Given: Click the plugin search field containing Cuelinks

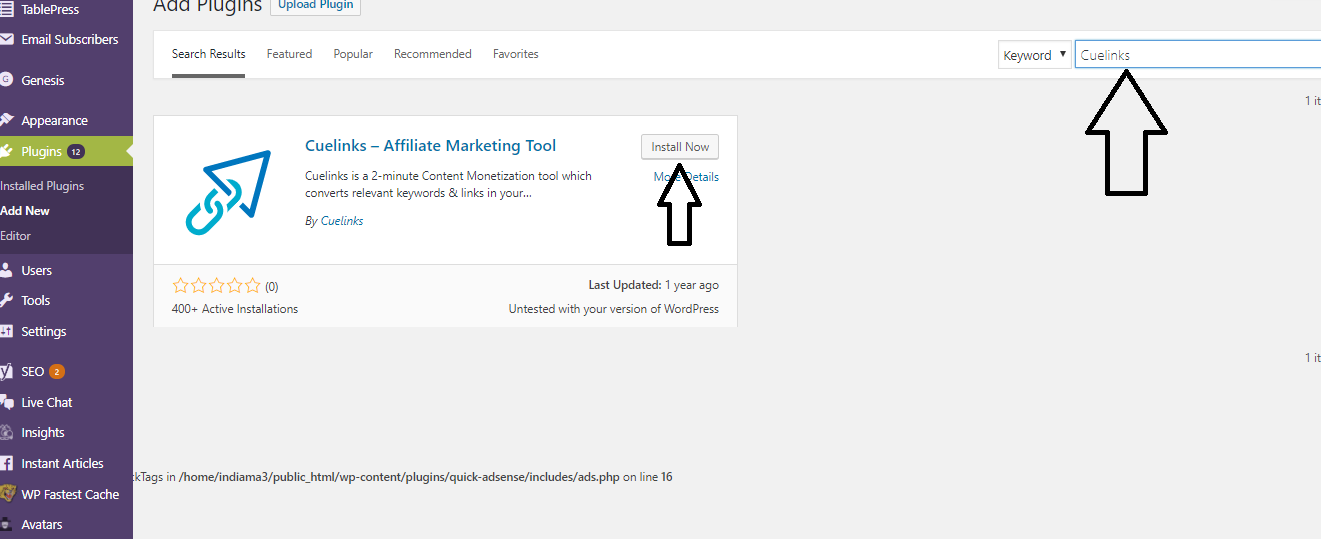Looking at the screenshot, I should tap(1198, 55).
